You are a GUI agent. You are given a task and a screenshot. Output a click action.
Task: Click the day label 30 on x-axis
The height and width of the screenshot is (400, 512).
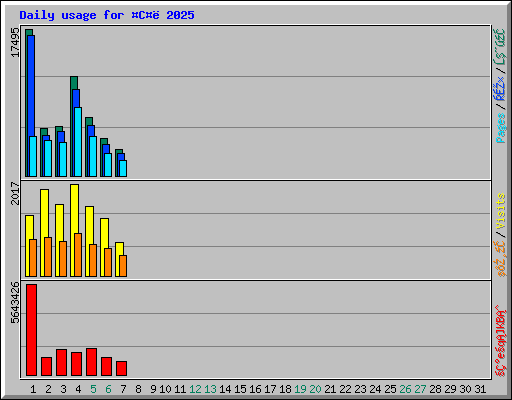[465, 389]
